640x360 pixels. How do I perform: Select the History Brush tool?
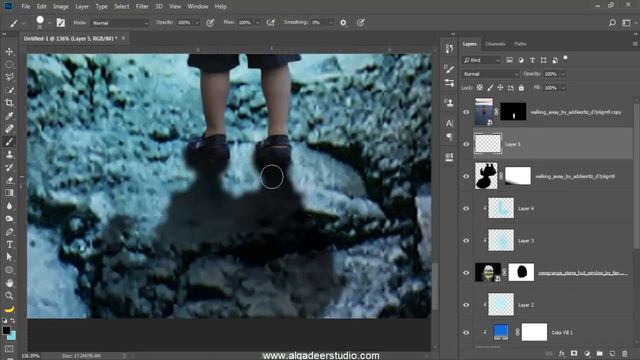pos(9,167)
